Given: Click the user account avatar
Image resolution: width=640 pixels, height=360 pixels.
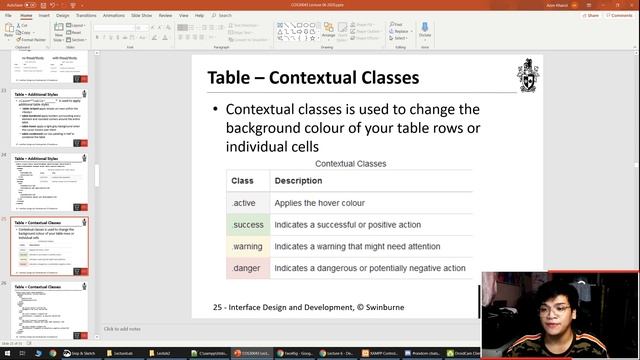Looking at the screenshot, I should (575, 5).
